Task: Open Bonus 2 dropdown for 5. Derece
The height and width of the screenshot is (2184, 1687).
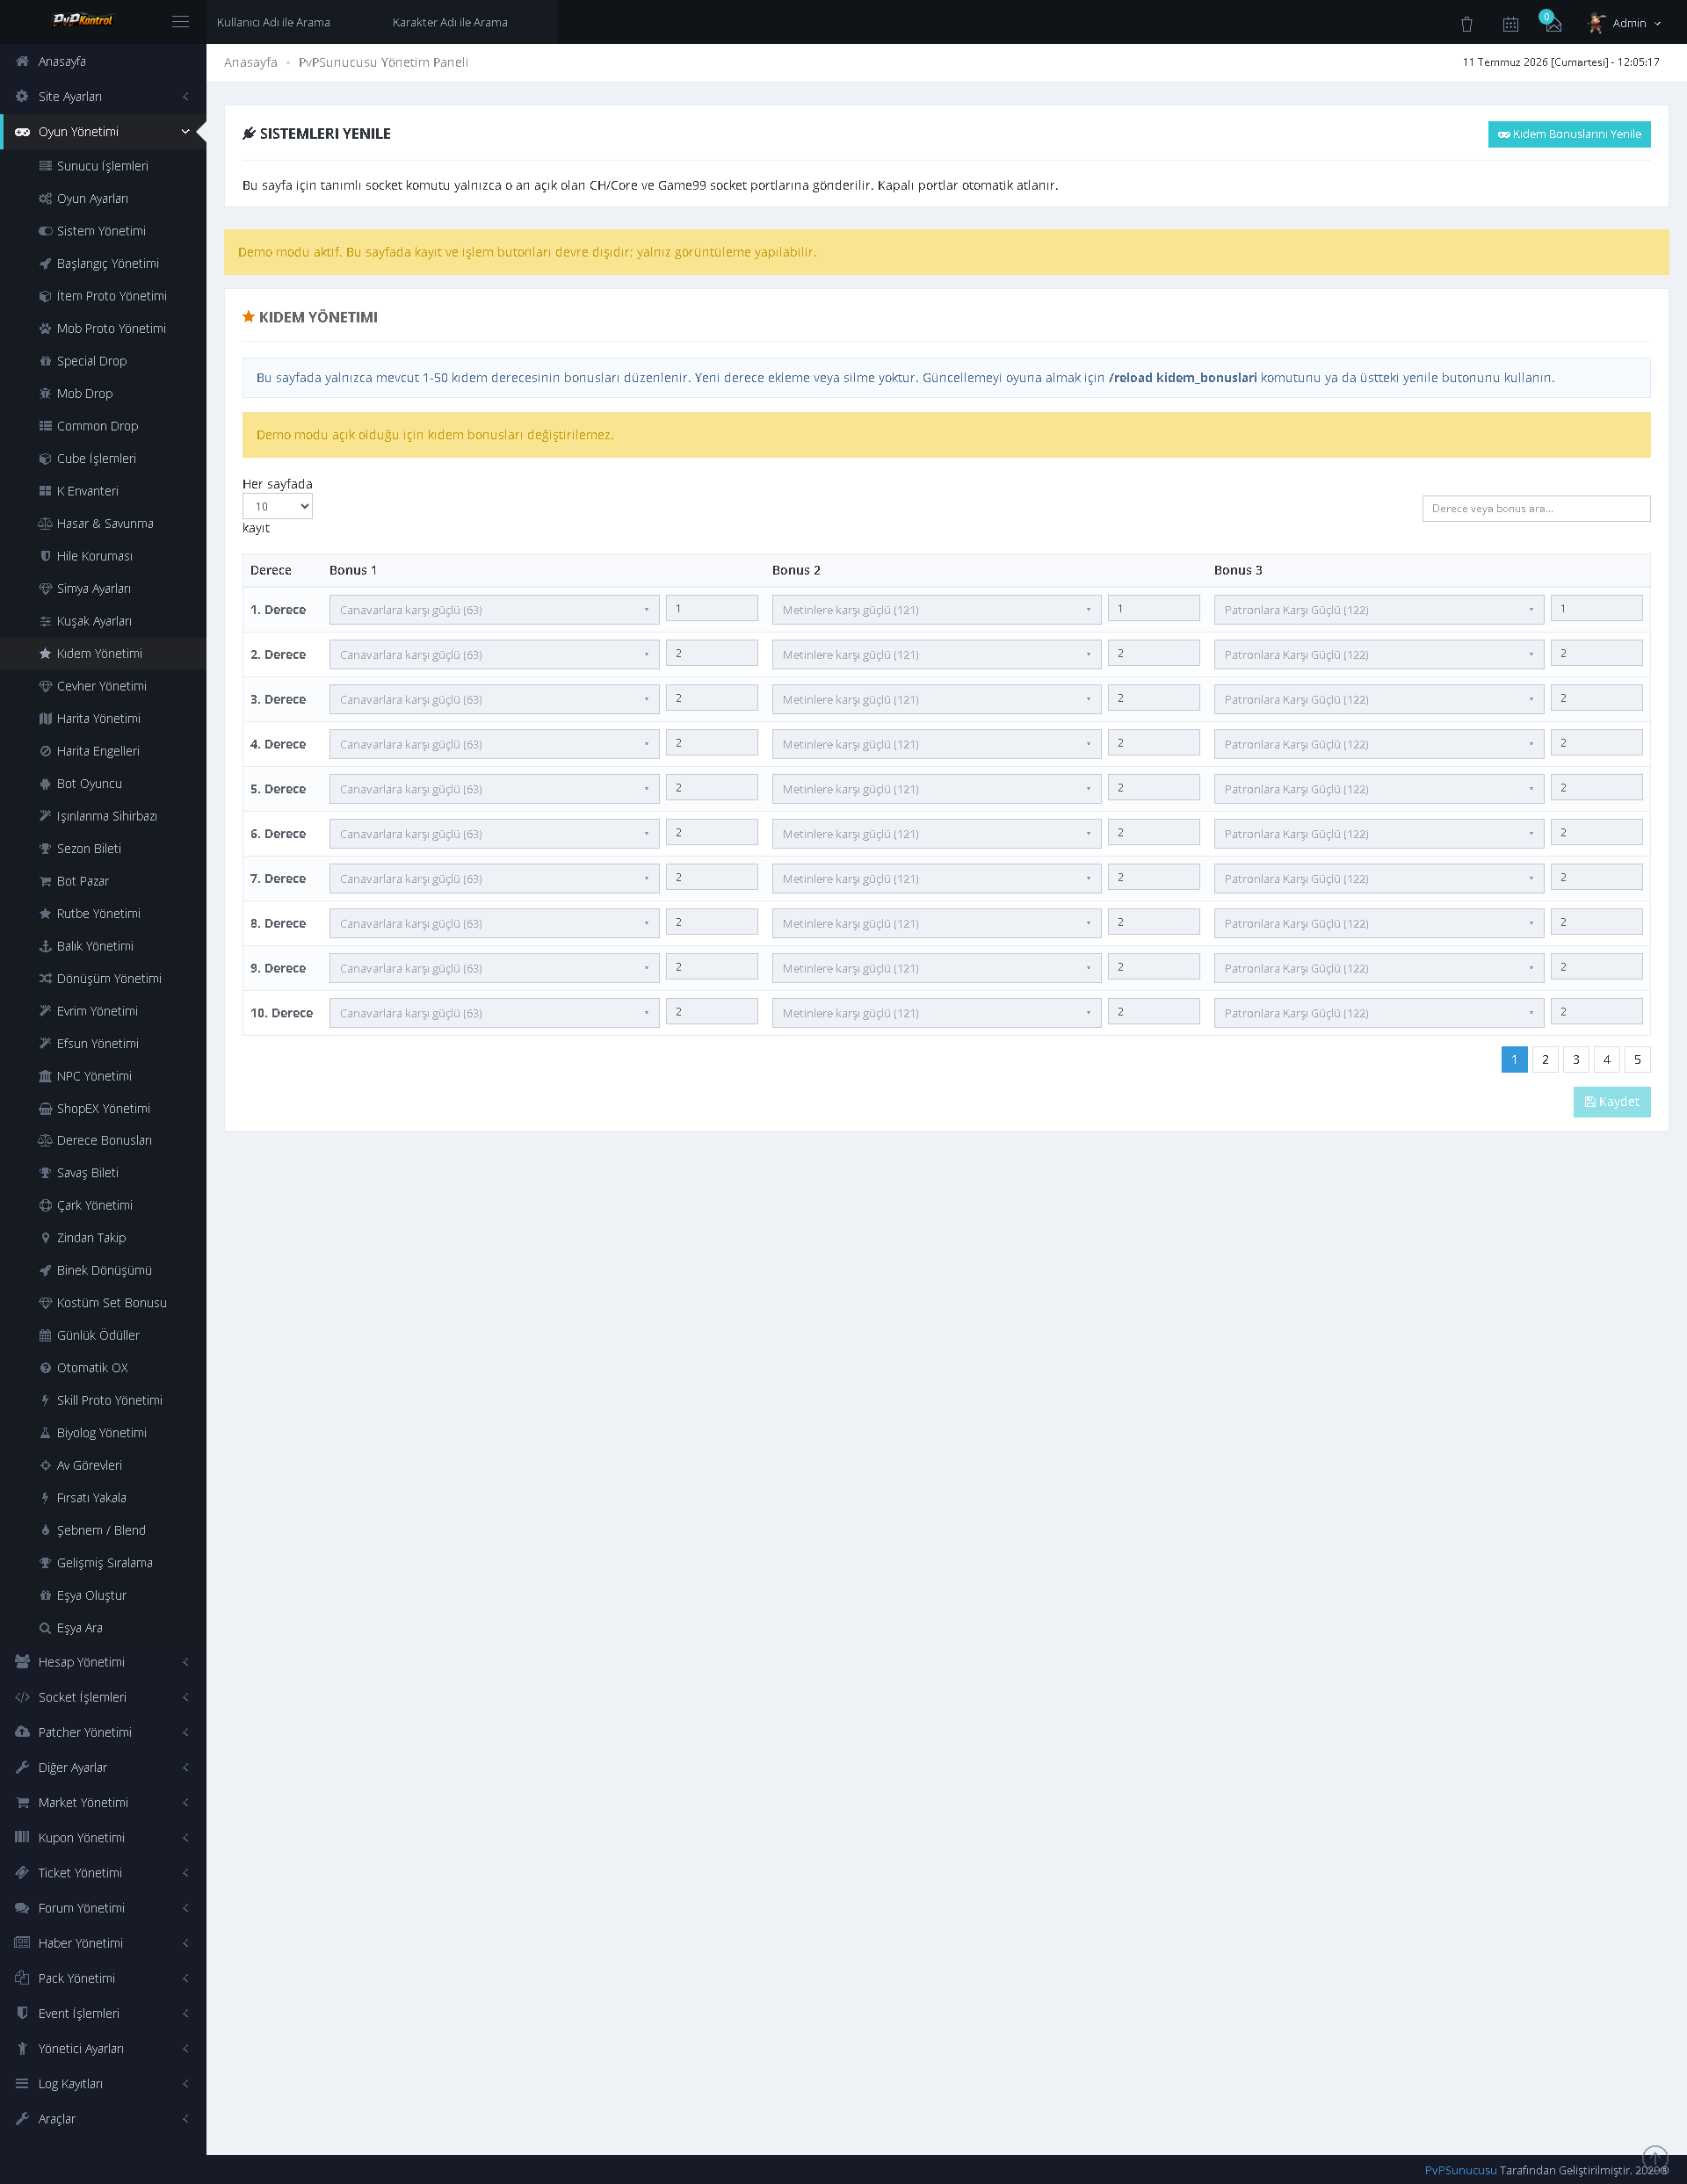Action: pos(936,789)
